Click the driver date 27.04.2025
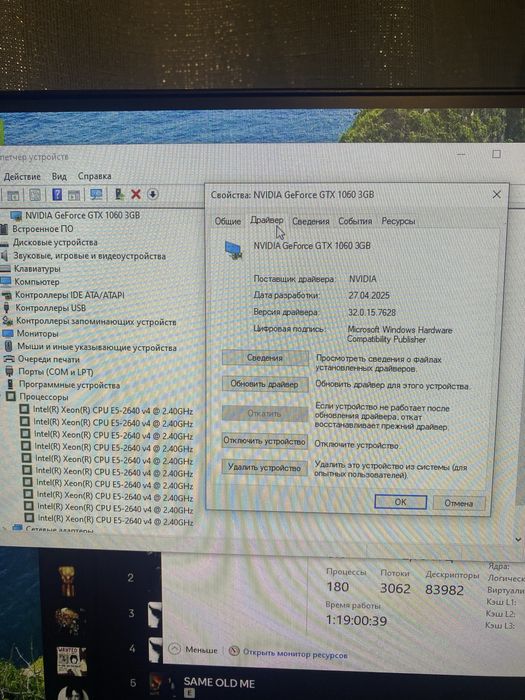The height and width of the screenshot is (700, 525). (x=369, y=296)
